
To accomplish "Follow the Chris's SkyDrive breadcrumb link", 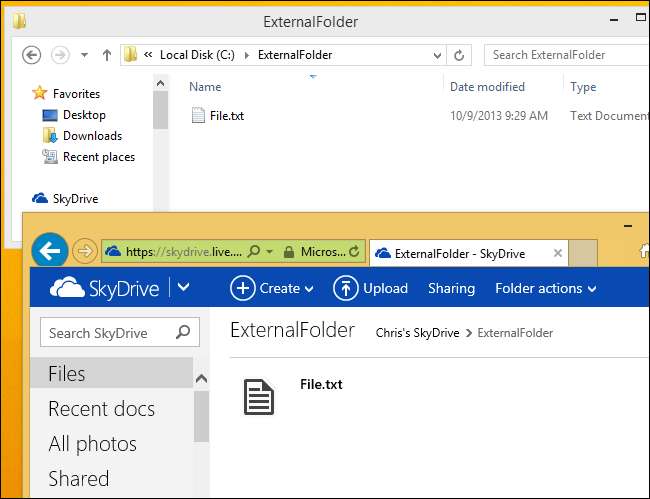I will click(419, 332).
